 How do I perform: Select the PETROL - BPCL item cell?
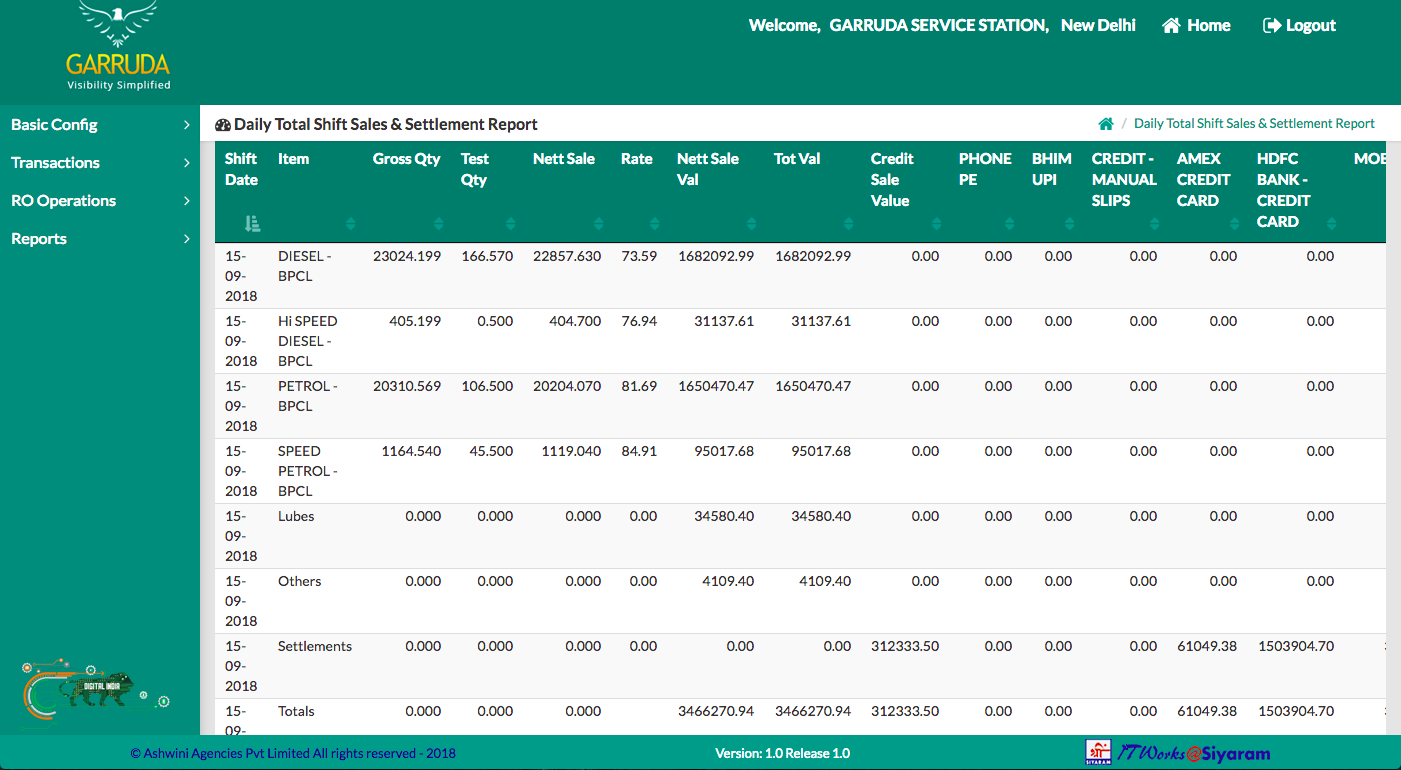307,396
